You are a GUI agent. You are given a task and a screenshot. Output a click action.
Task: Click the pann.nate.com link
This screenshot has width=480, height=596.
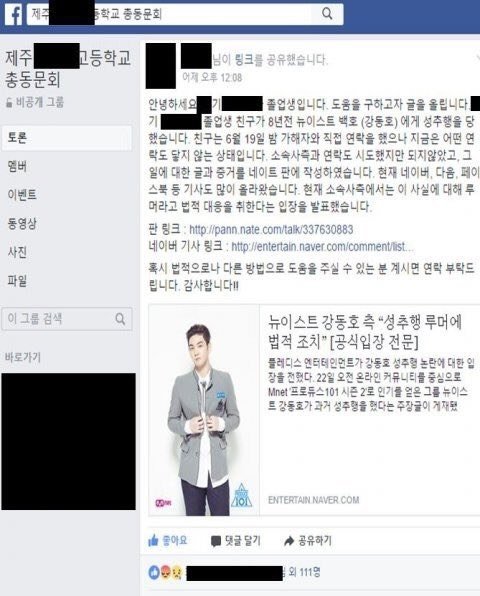271,230
